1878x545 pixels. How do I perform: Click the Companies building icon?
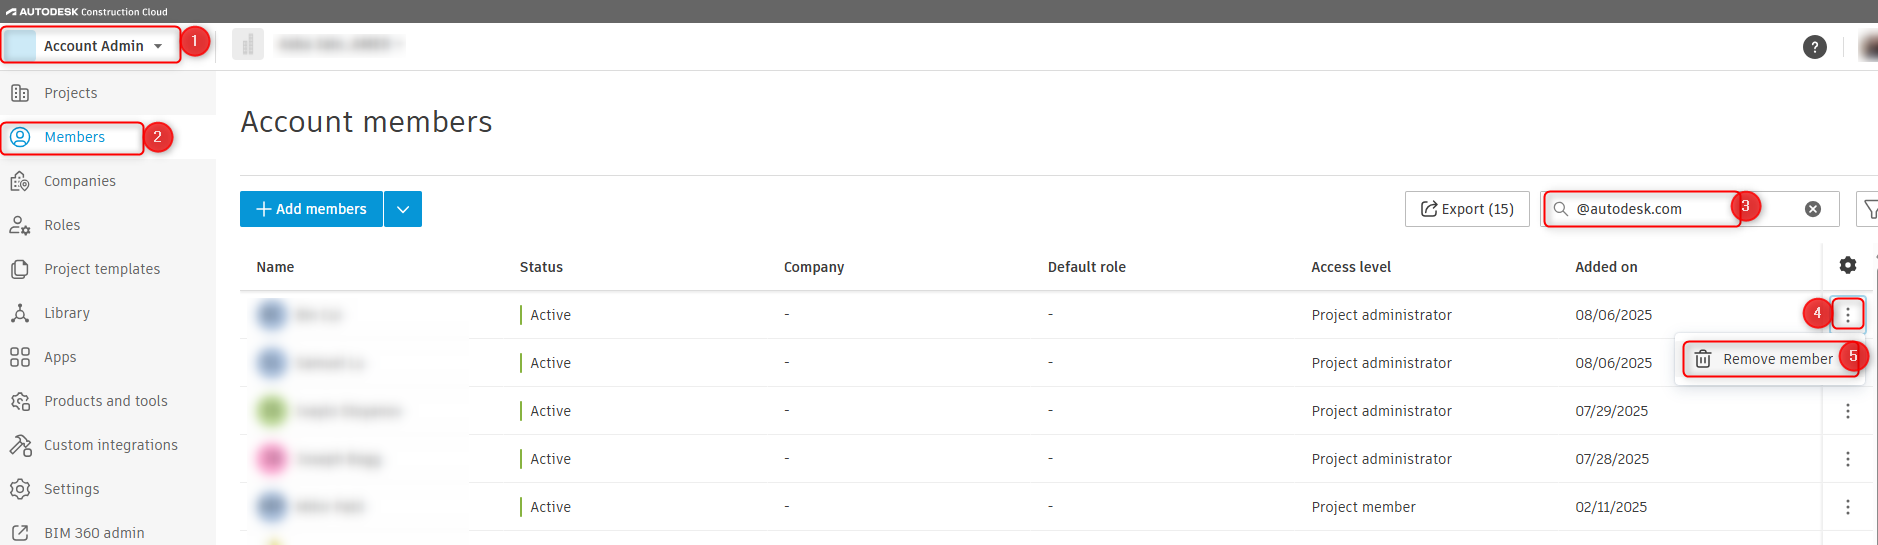(20, 181)
